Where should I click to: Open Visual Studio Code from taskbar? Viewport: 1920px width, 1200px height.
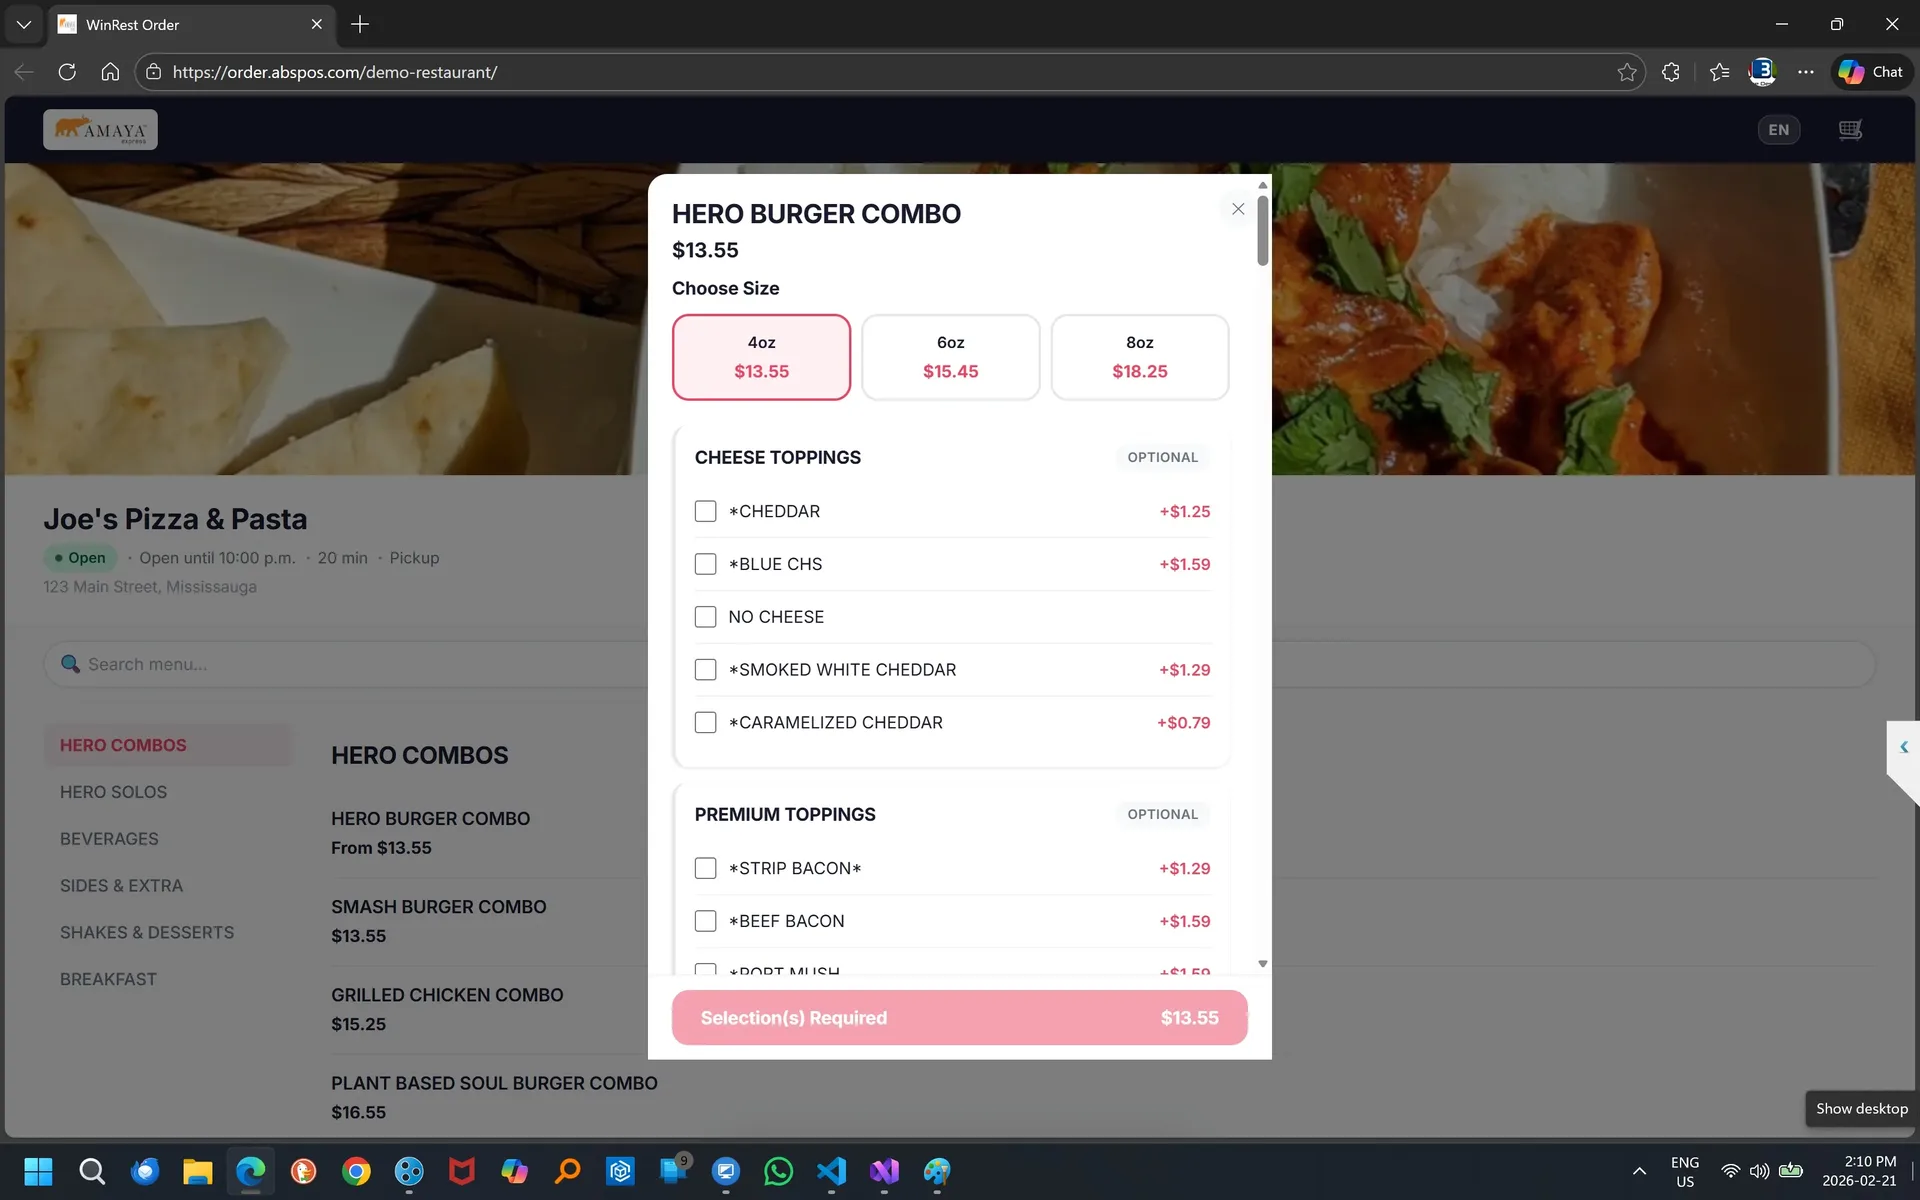point(831,1171)
